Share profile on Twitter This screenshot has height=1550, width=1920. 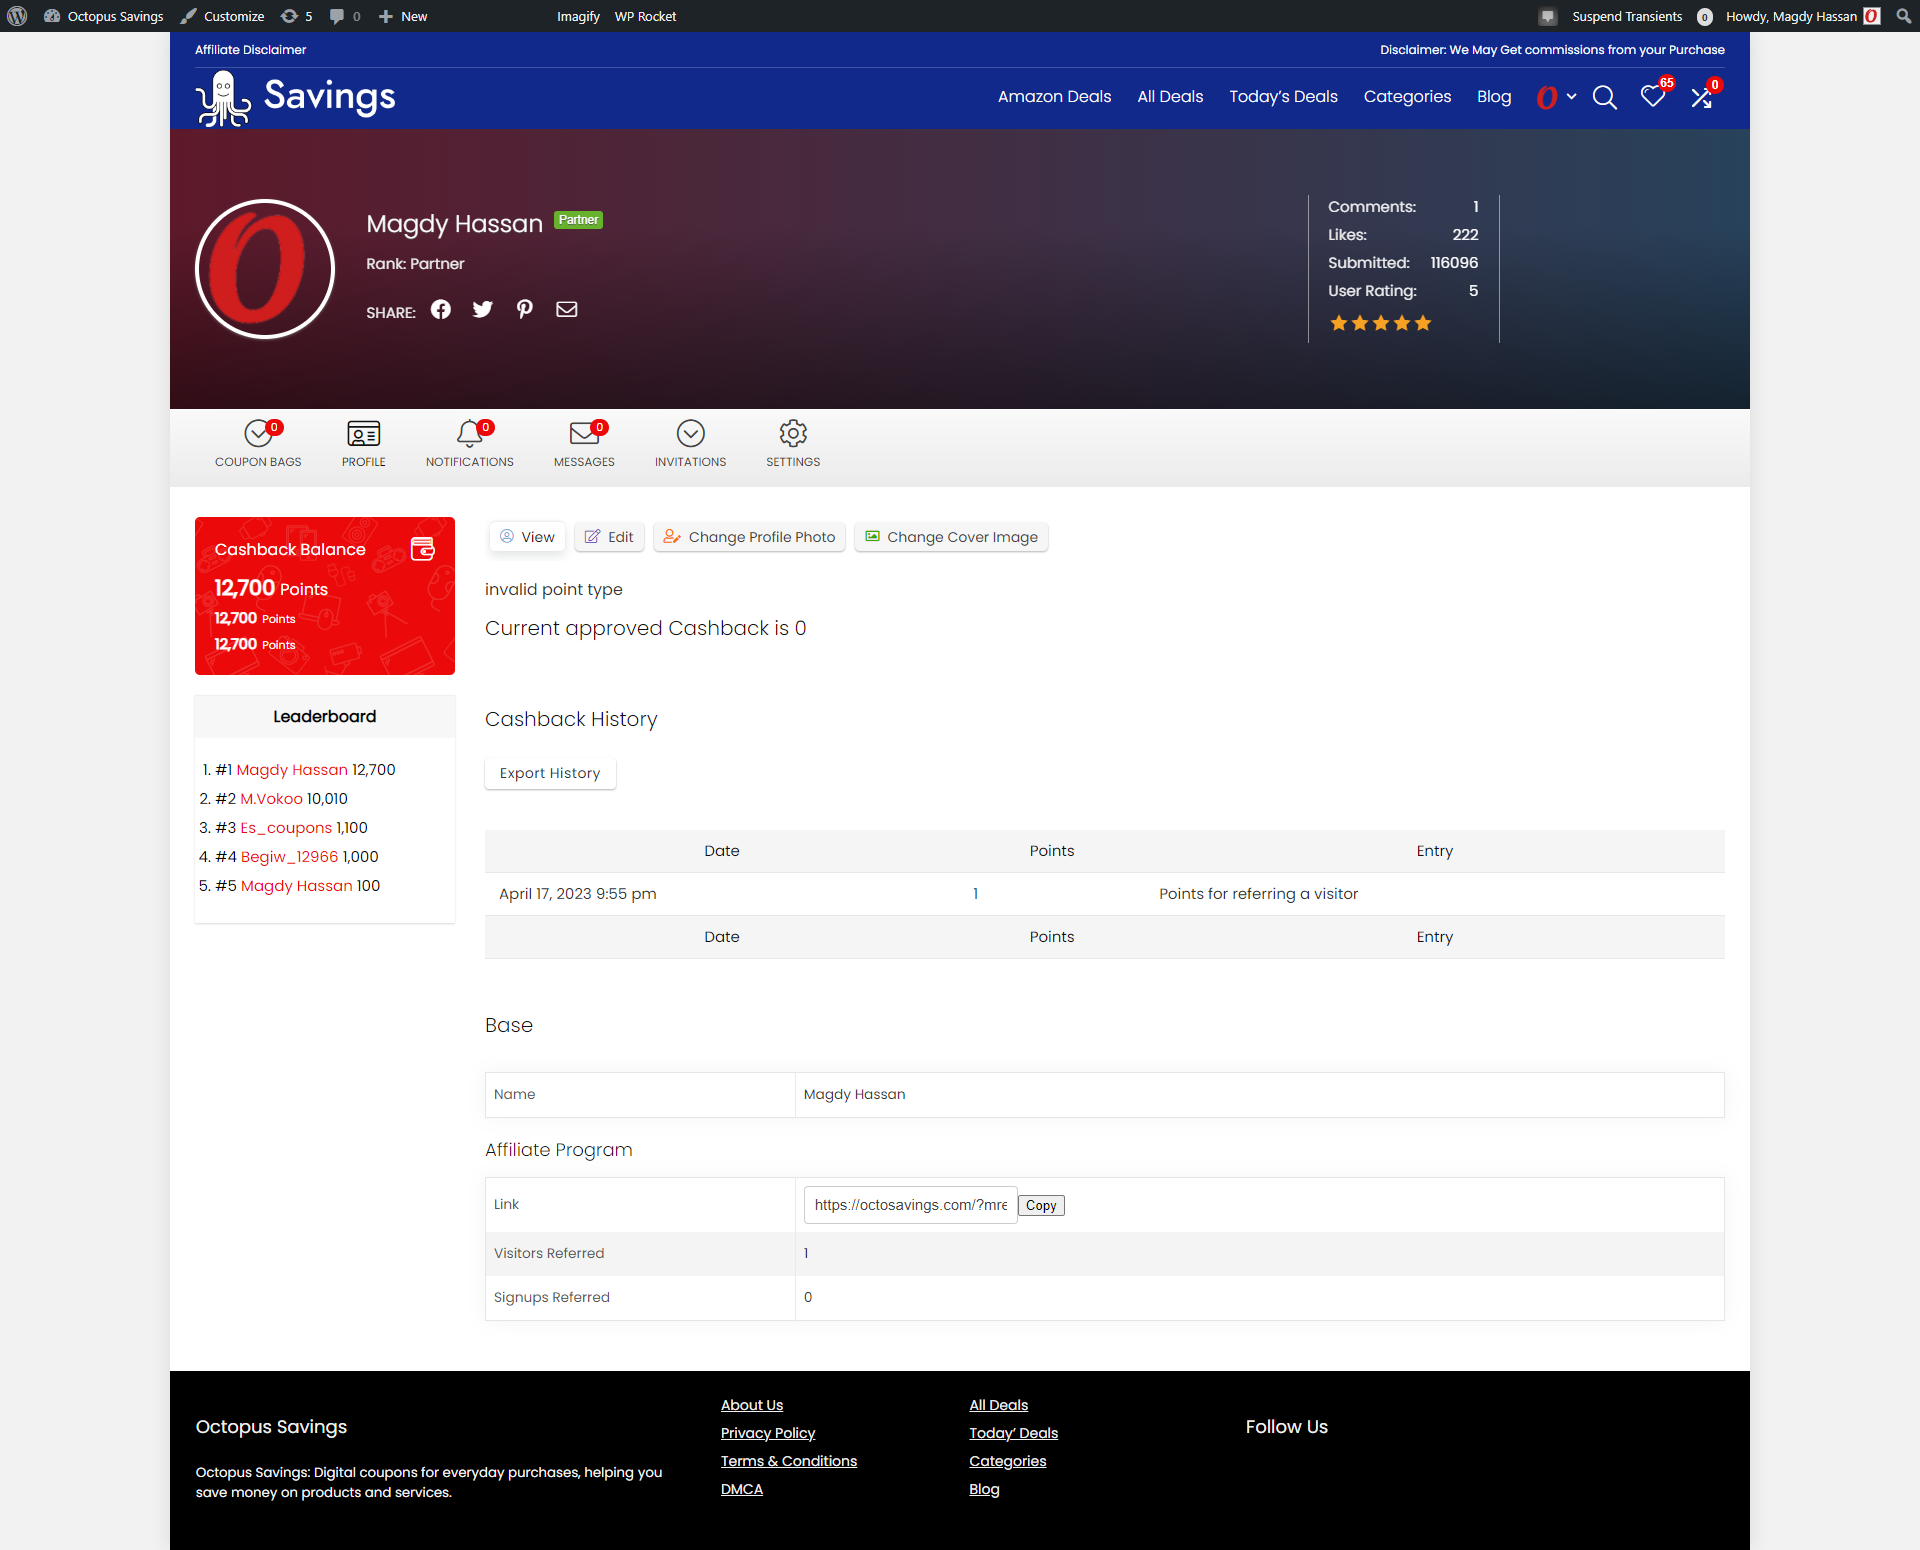pyautogui.click(x=483, y=309)
